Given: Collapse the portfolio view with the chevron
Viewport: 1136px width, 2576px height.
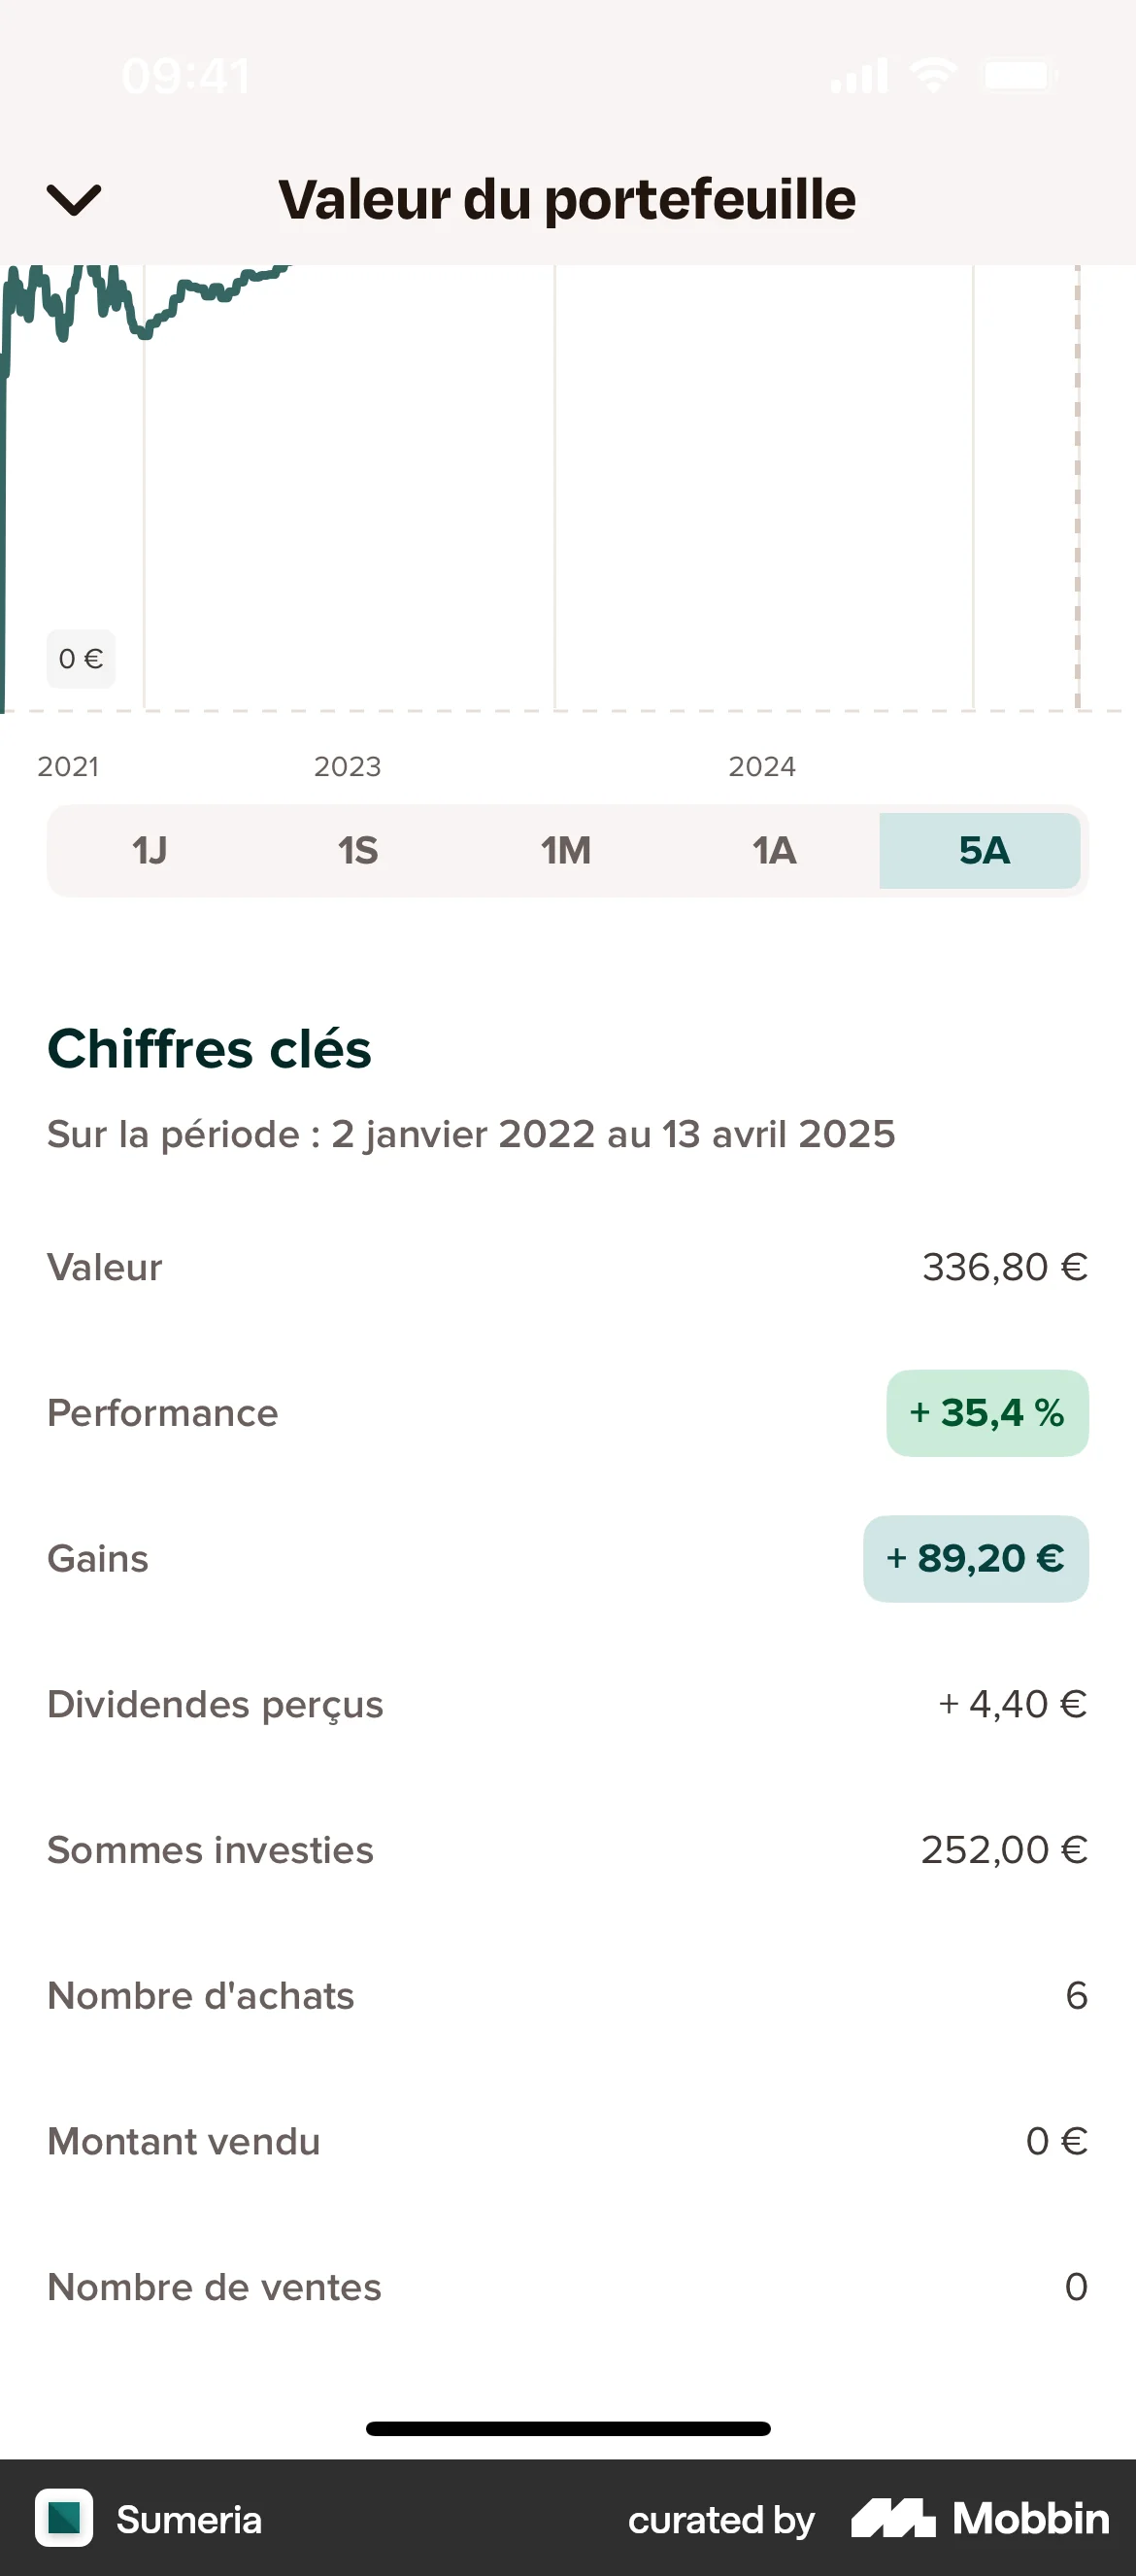Looking at the screenshot, I should (74, 199).
